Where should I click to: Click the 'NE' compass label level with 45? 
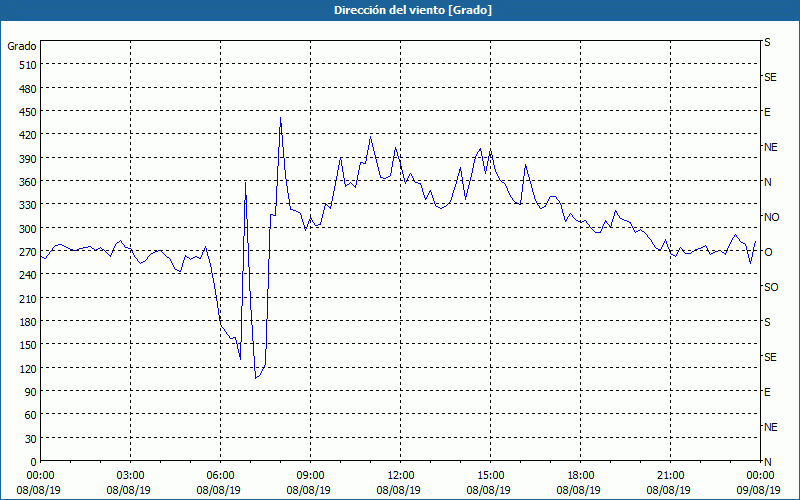pyautogui.click(x=771, y=427)
